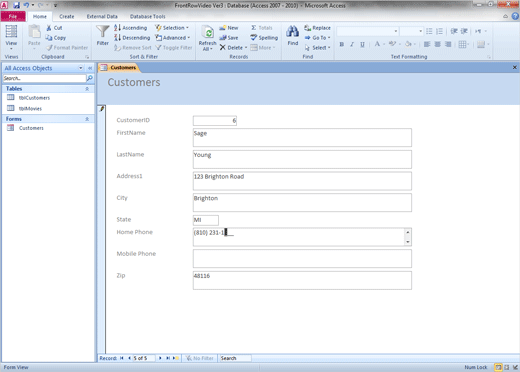The image size is (520, 372).
Task: Click the Cut scissors command
Action: pos(54,28)
